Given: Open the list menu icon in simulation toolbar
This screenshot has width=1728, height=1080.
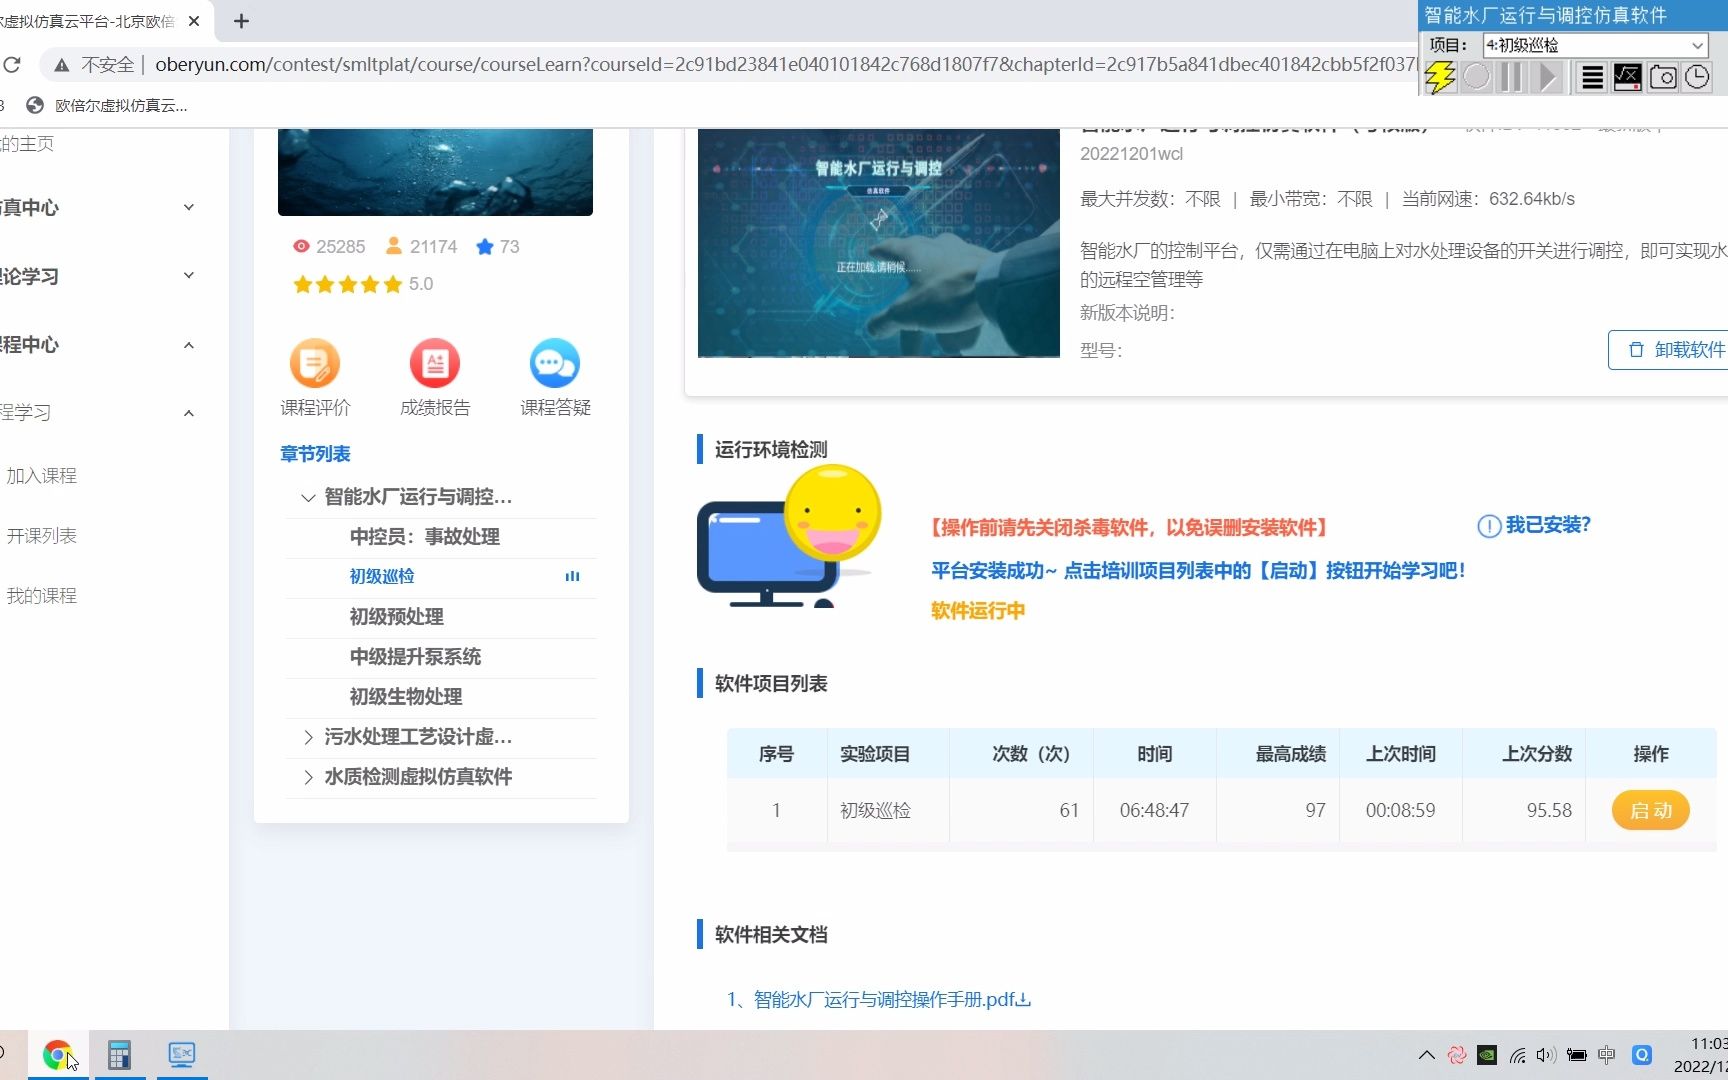Looking at the screenshot, I should tap(1590, 77).
